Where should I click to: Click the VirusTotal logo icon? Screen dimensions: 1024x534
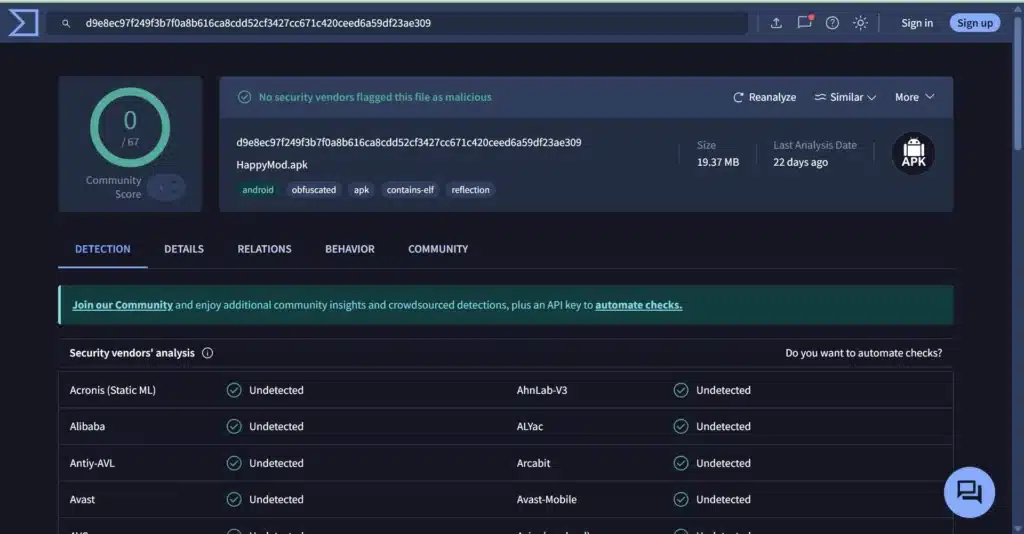(23, 23)
